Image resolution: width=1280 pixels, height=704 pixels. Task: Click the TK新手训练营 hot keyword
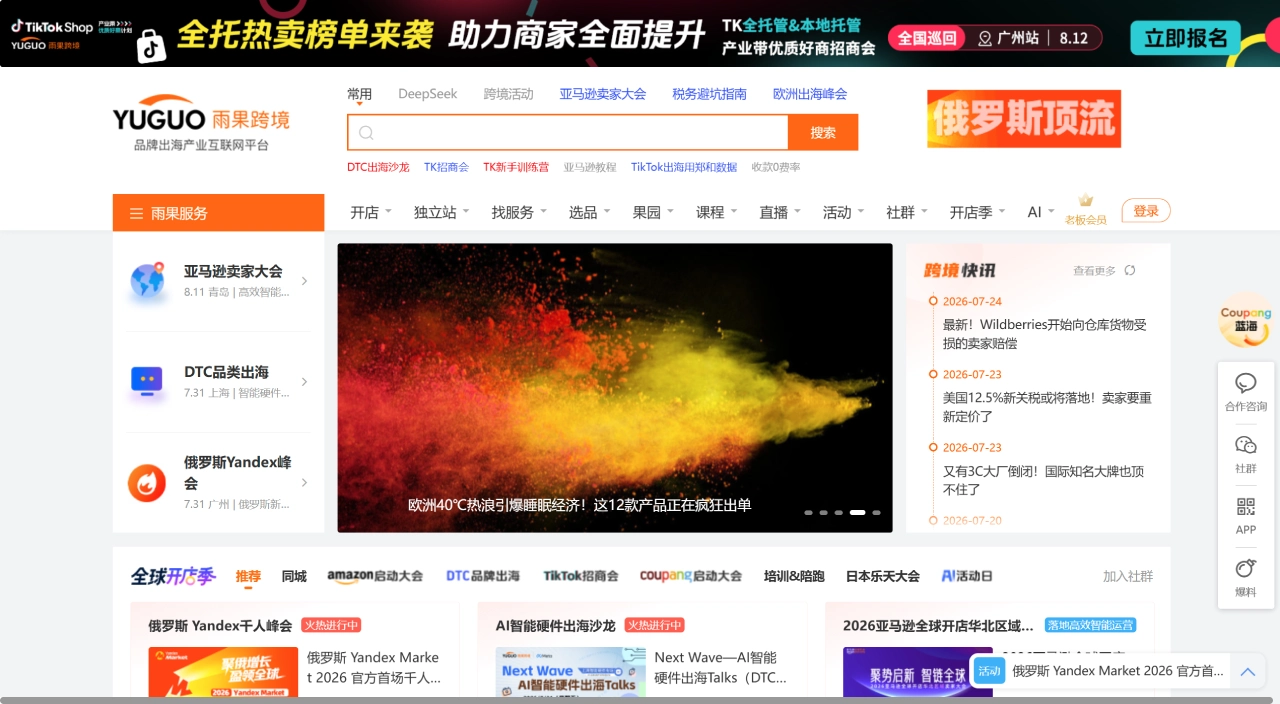(x=516, y=167)
